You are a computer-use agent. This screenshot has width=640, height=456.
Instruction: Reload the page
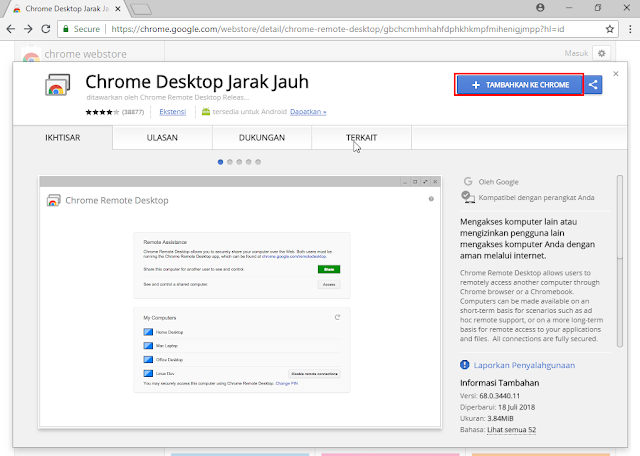coord(46,29)
